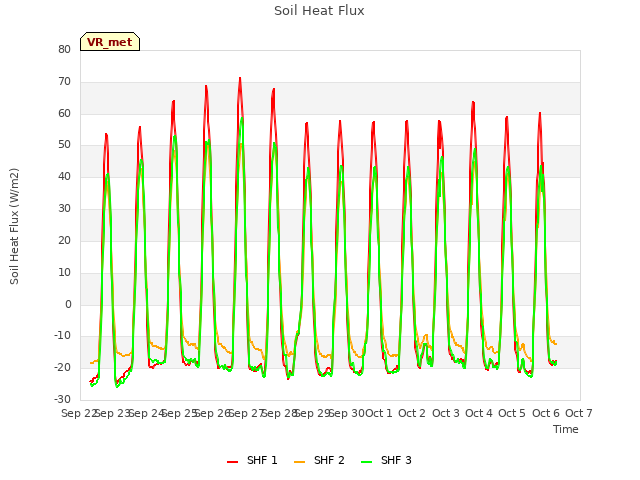Select the 70 y-axis tick label

64,82
